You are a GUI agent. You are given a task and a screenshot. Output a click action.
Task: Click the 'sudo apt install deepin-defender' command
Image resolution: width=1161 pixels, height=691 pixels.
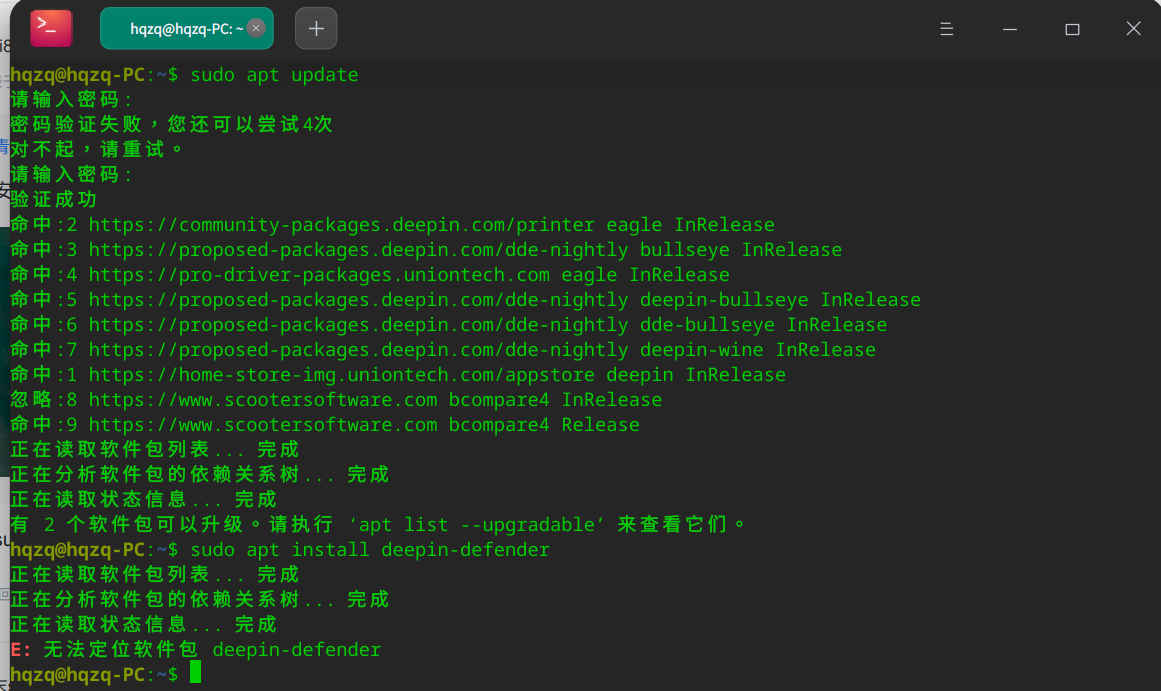tap(369, 550)
